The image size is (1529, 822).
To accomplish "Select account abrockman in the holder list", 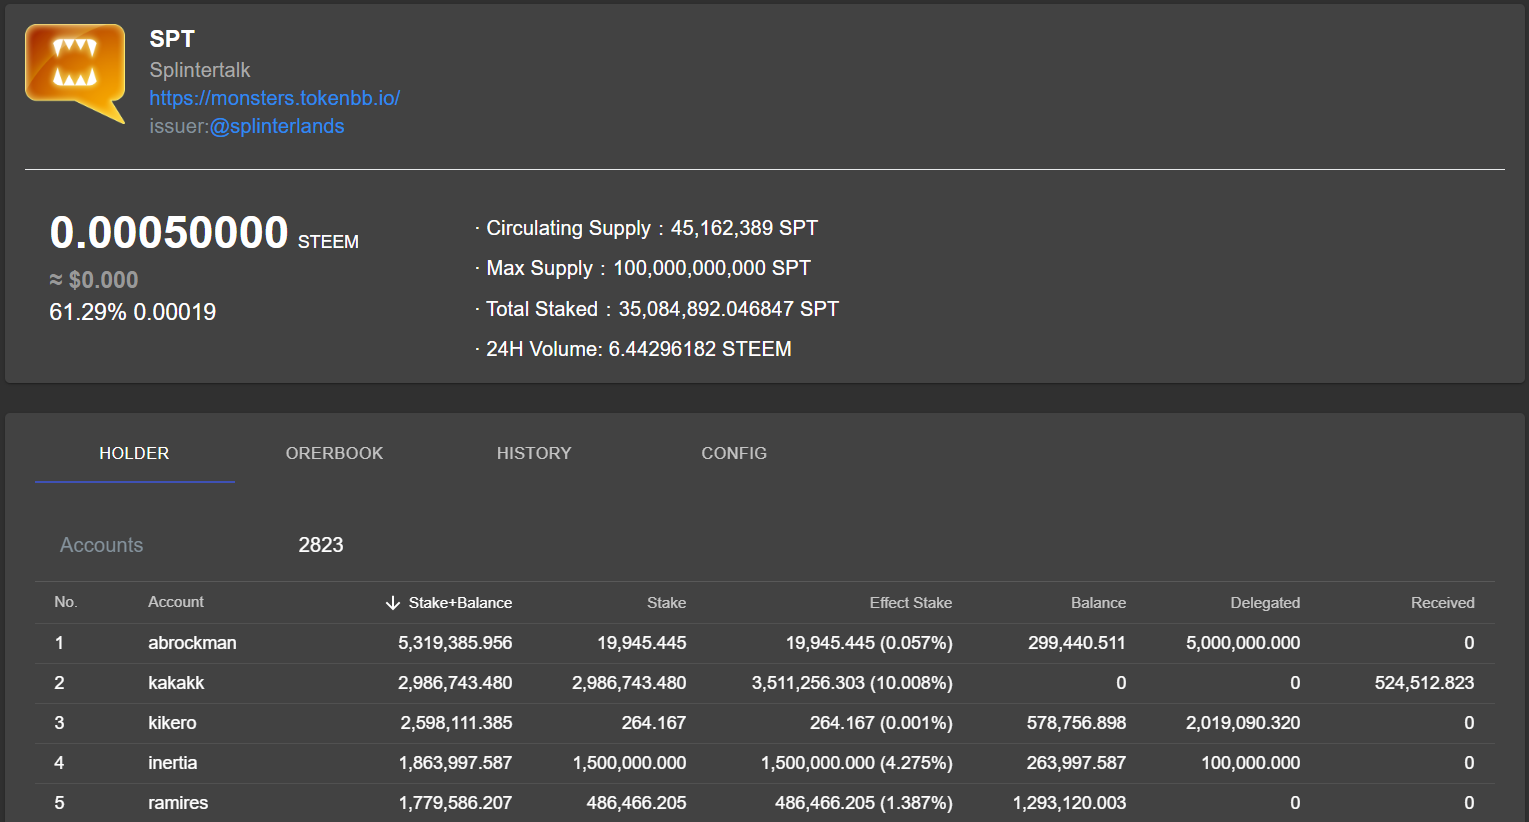I will coord(192,643).
